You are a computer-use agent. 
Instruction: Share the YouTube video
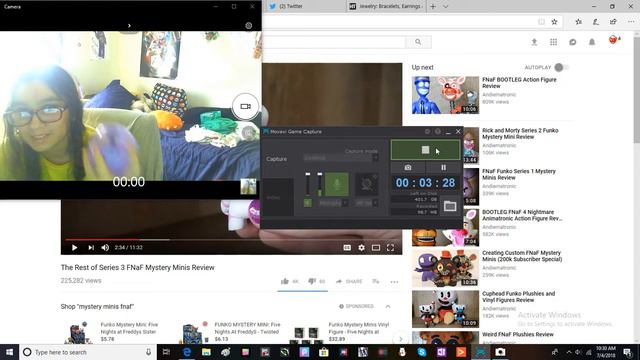(349, 281)
